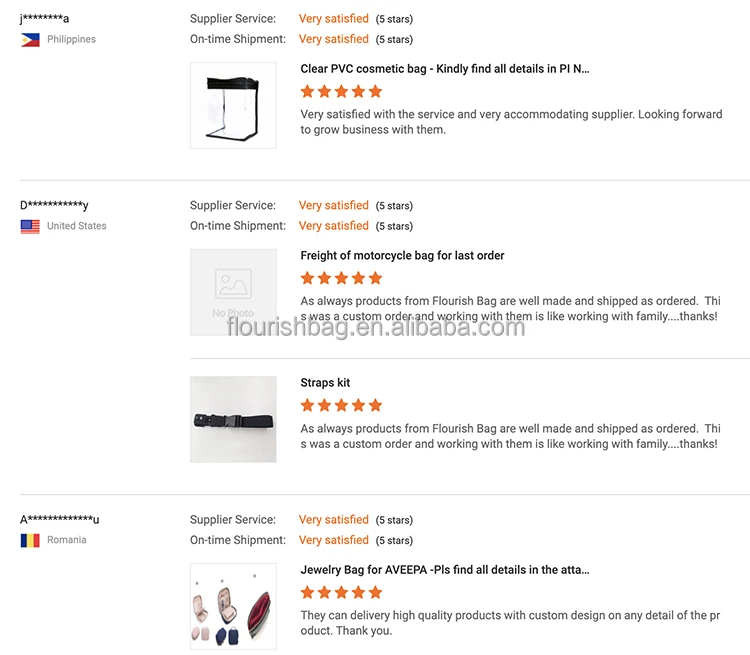Click star rating under Jewelry Bag for AVEEPA
Image resolution: width=750 pixels, height=655 pixels.
[341, 592]
